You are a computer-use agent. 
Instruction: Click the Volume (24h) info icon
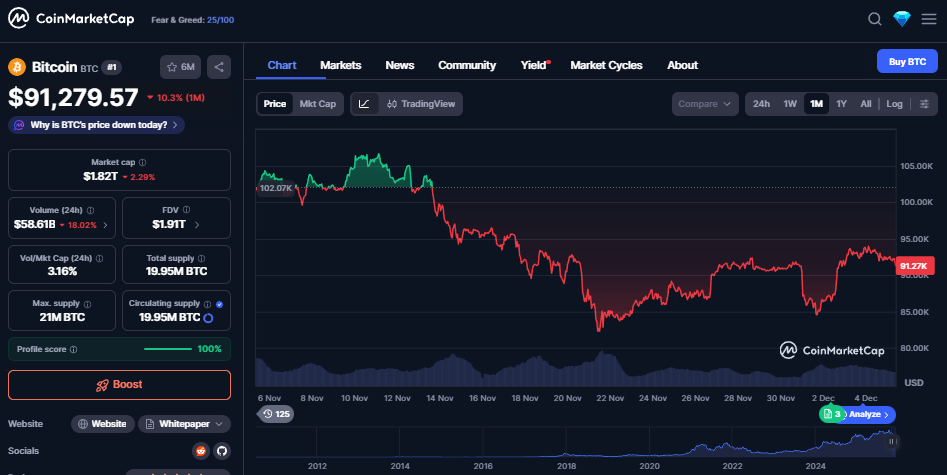[x=91, y=210]
